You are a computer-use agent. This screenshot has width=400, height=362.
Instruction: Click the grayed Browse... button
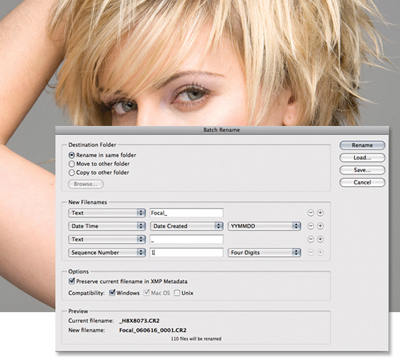point(86,184)
